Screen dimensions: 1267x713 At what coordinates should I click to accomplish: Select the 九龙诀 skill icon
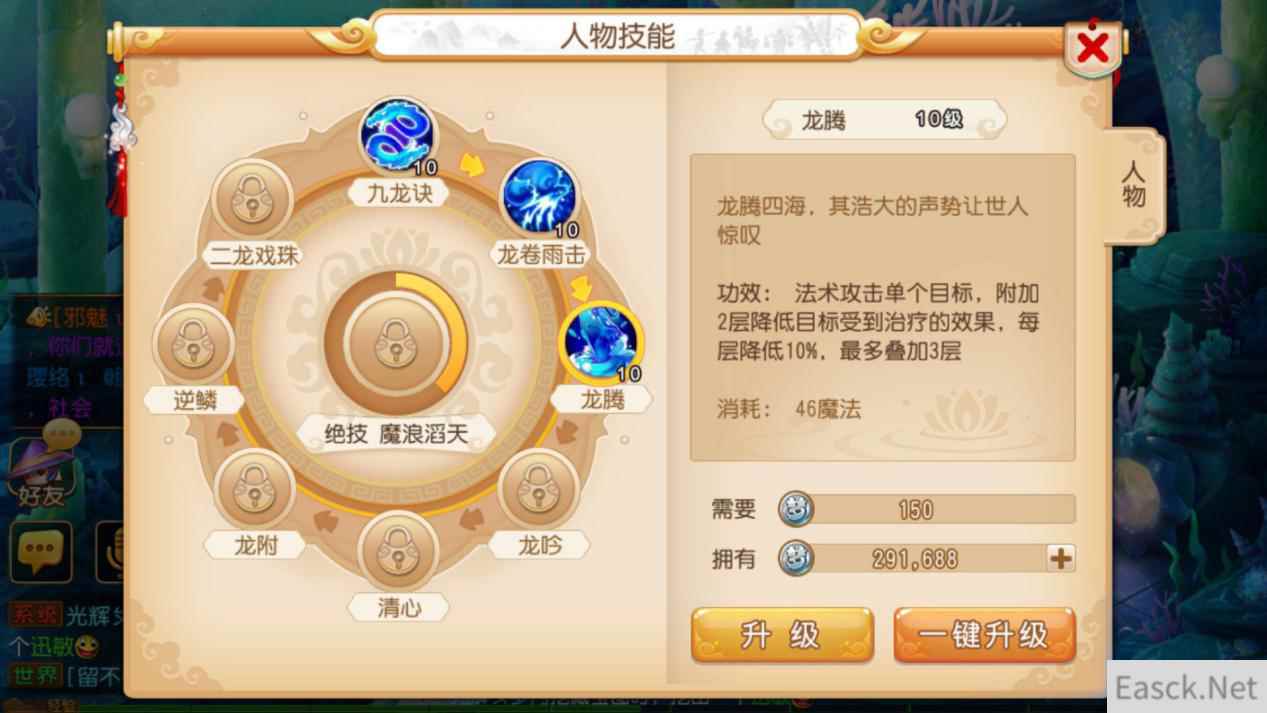[397, 137]
